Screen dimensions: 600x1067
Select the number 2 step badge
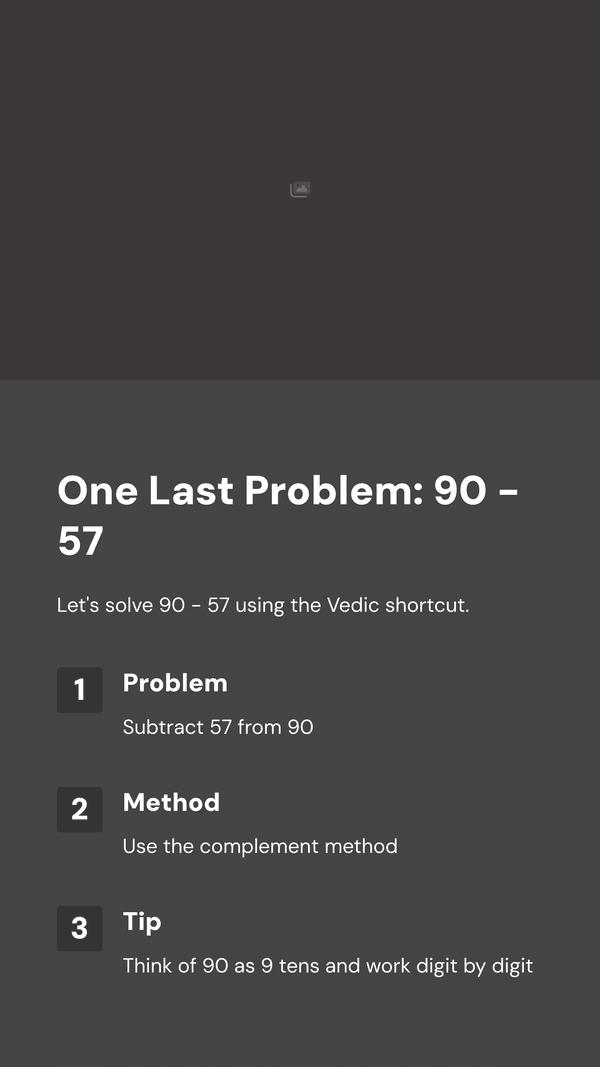pyautogui.click(x=80, y=809)
